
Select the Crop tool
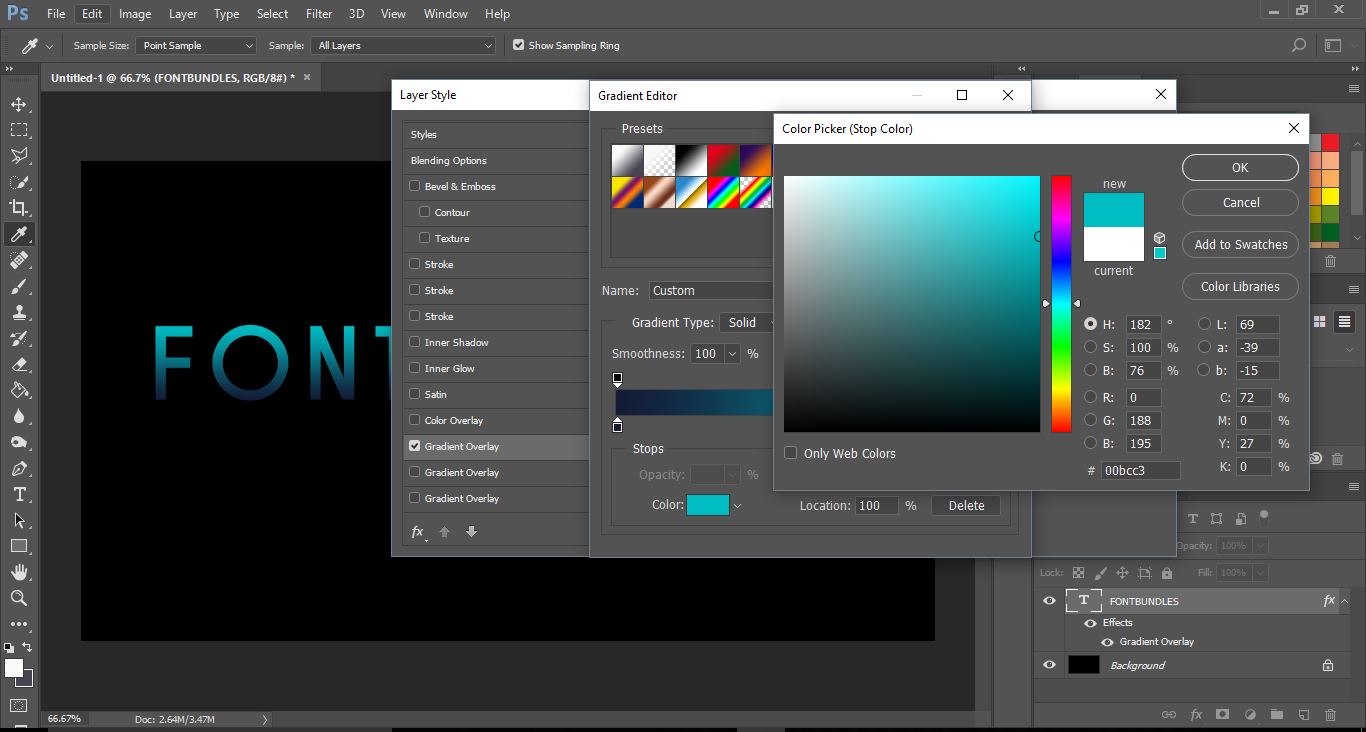[x=19, y=208]
